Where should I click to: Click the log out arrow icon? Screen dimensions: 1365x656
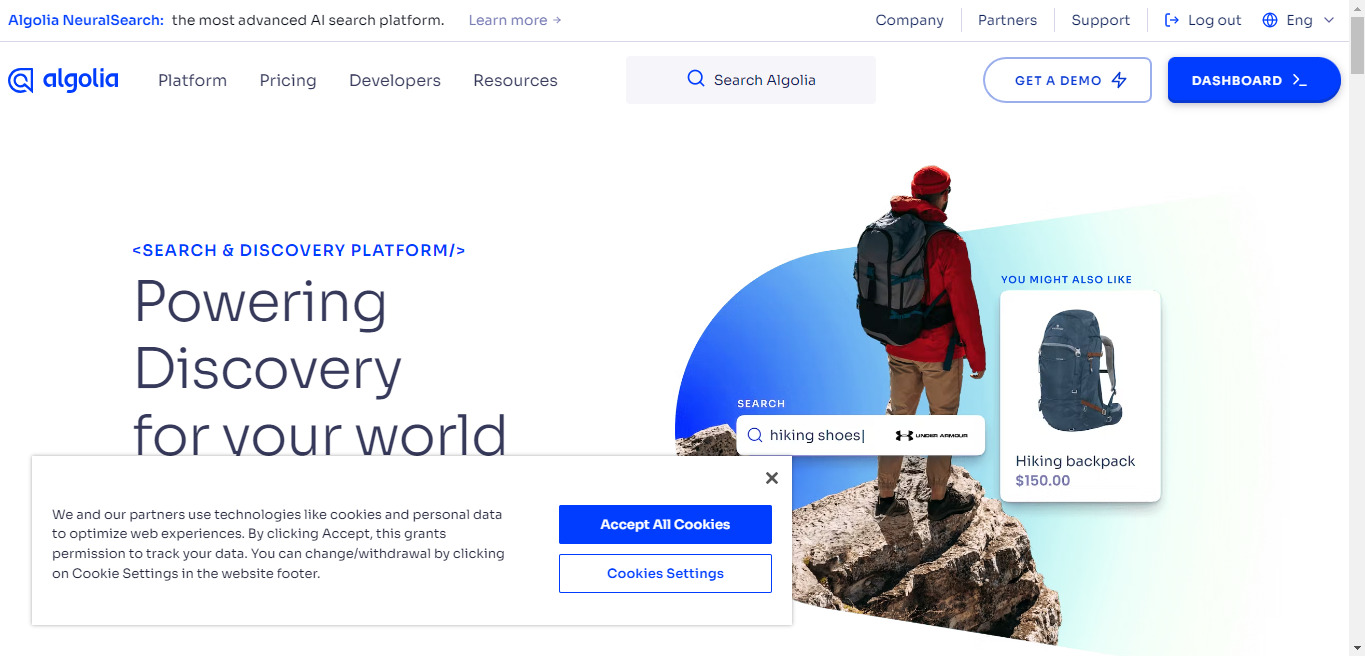point(1172,20)
